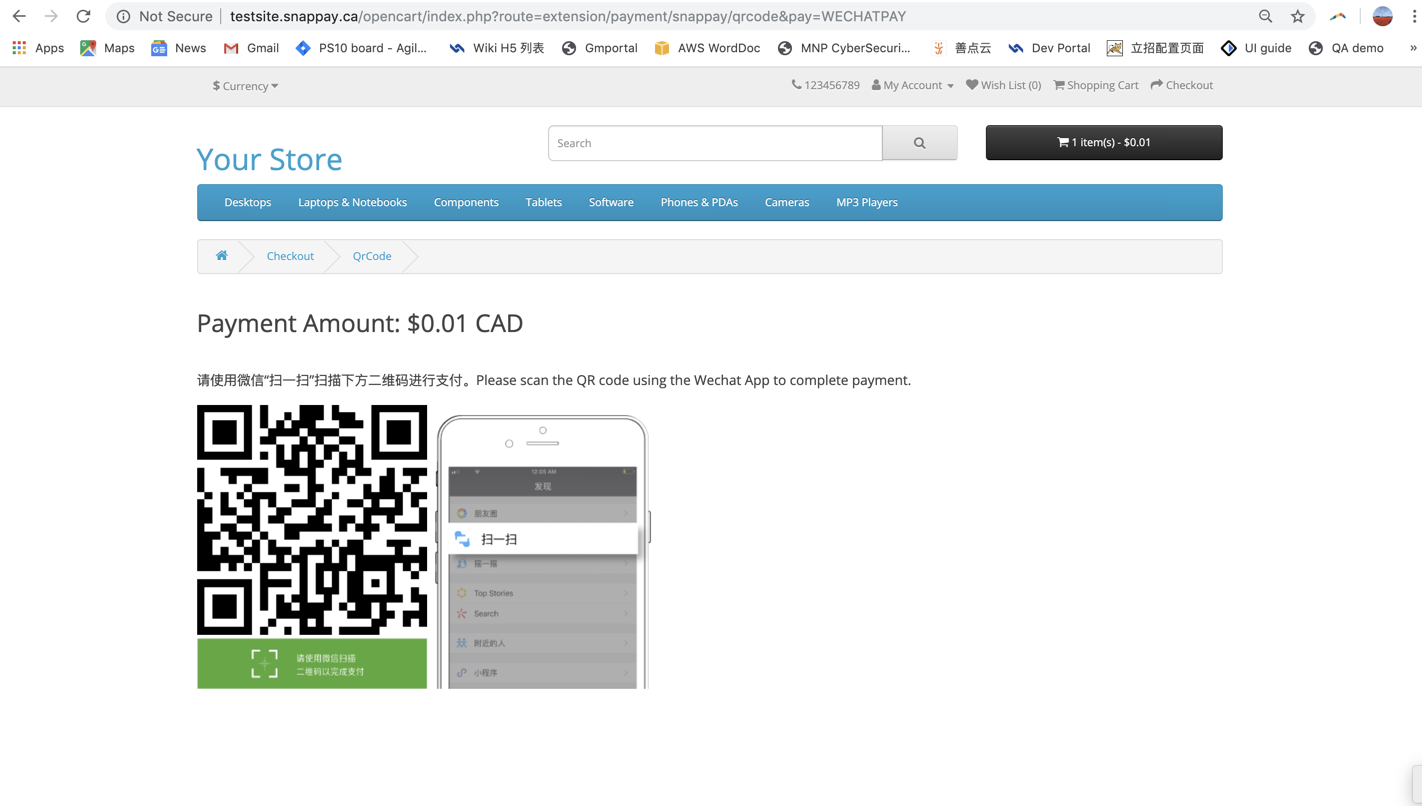Open the cart button showing 1 item(s) - $0.01

click(1104, 142)
